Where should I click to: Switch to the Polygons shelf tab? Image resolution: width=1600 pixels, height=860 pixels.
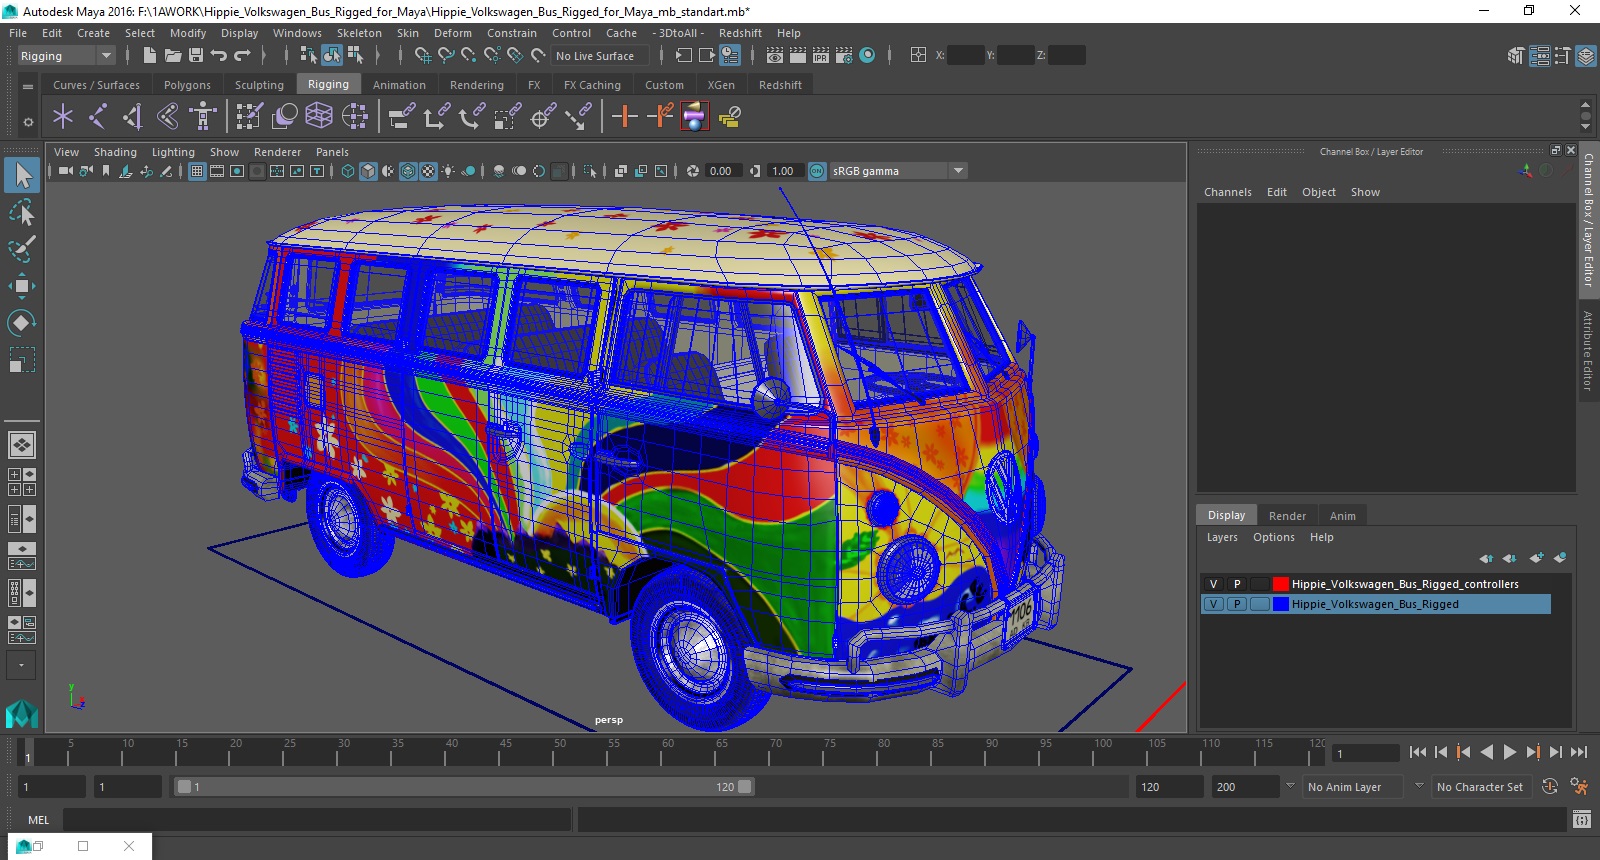[187, 85]
